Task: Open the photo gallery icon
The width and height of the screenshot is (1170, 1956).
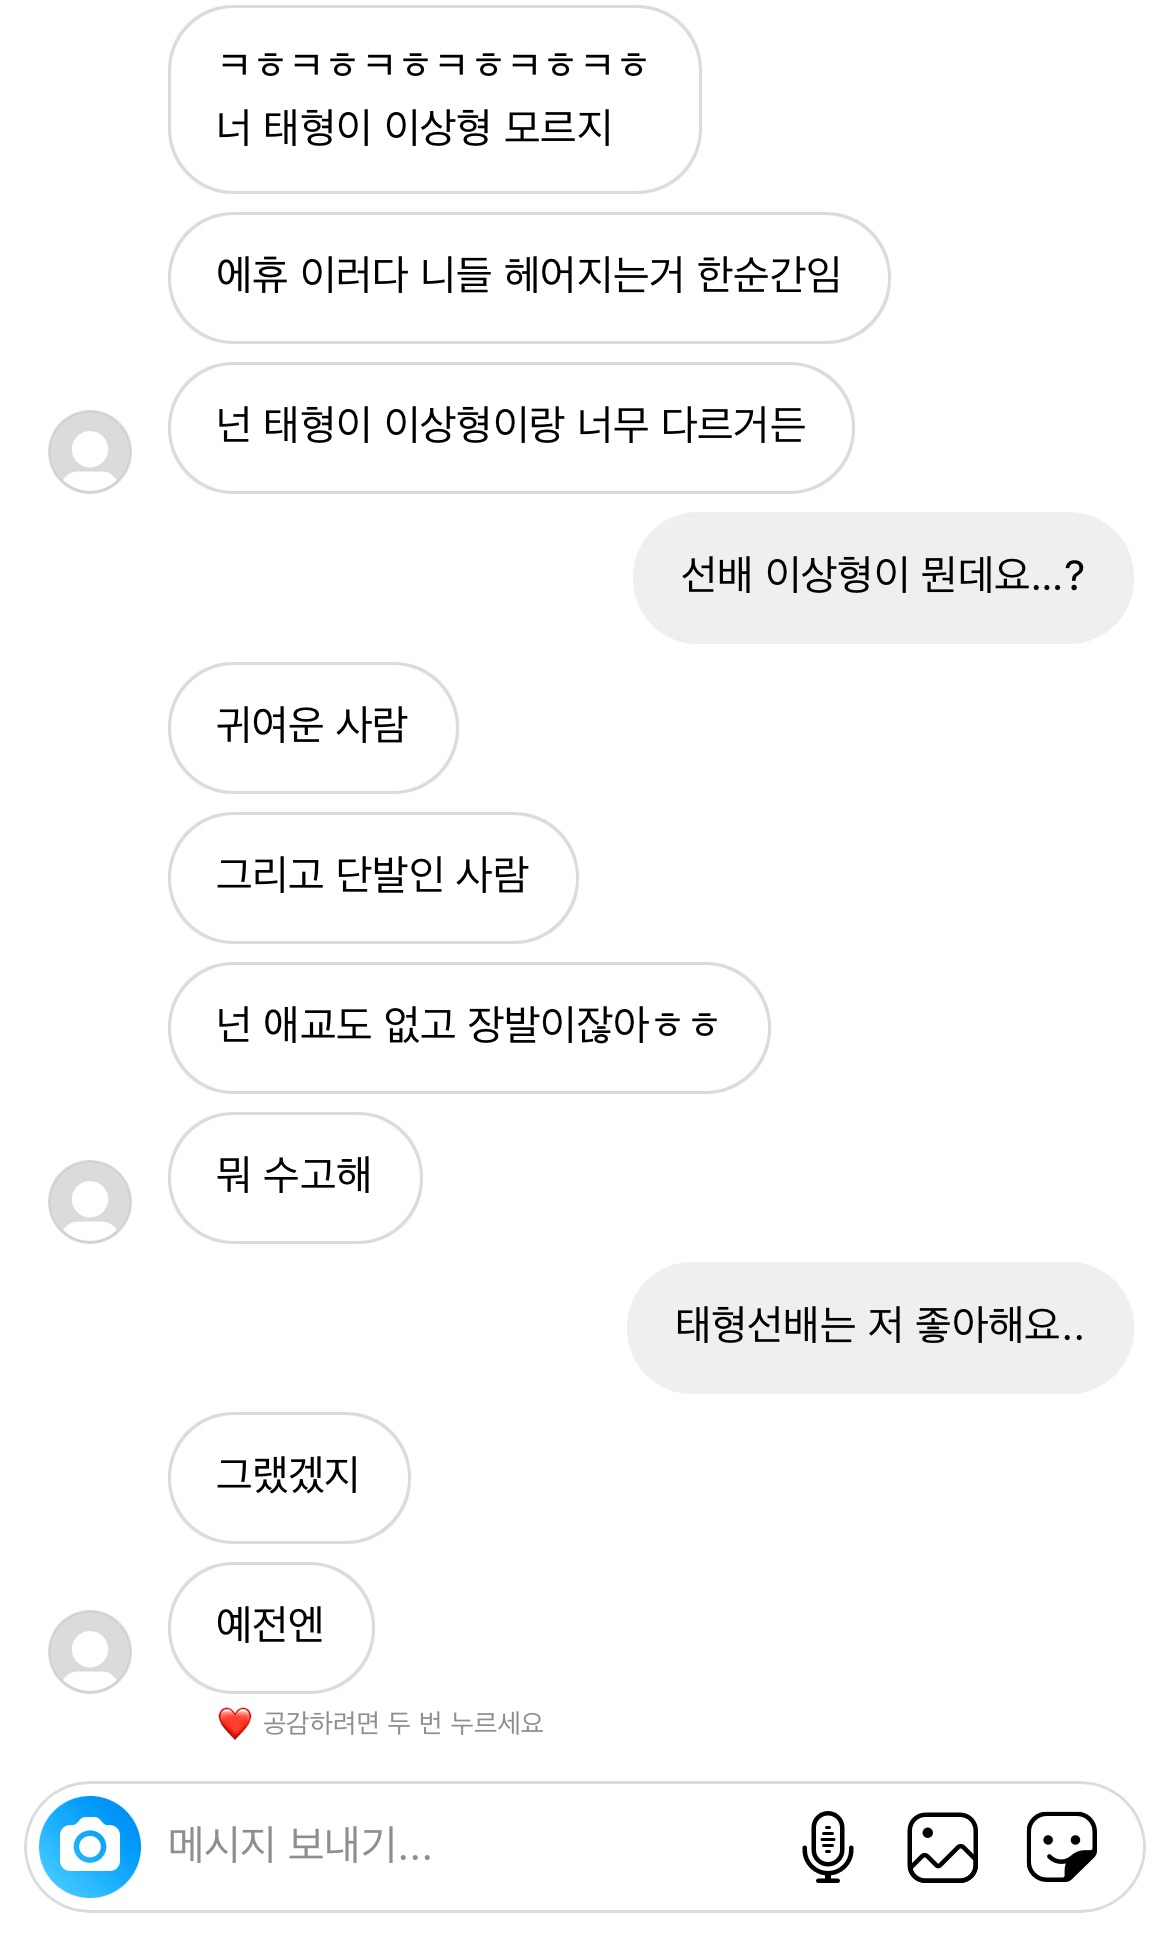Action: [x=942, y=1846]
